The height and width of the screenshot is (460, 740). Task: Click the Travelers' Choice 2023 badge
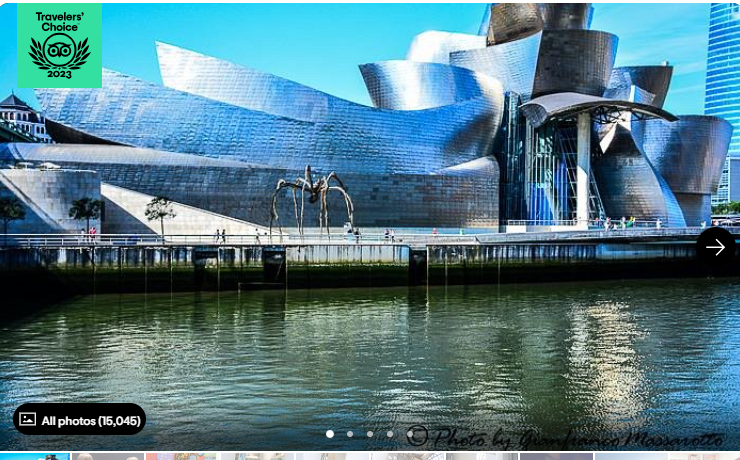click(59, 45)
